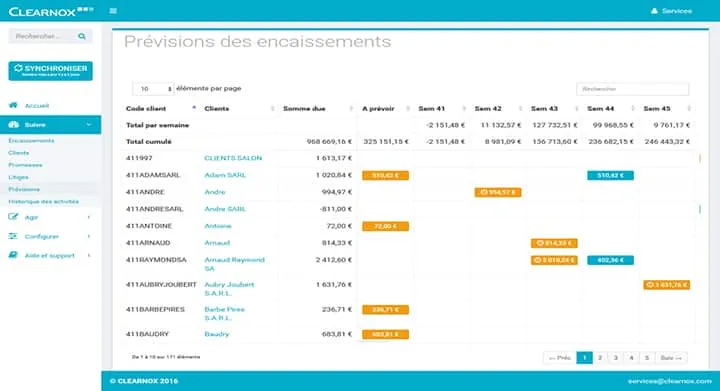Sort by A prévoir column arrow
720x391 pixels.
408,108
